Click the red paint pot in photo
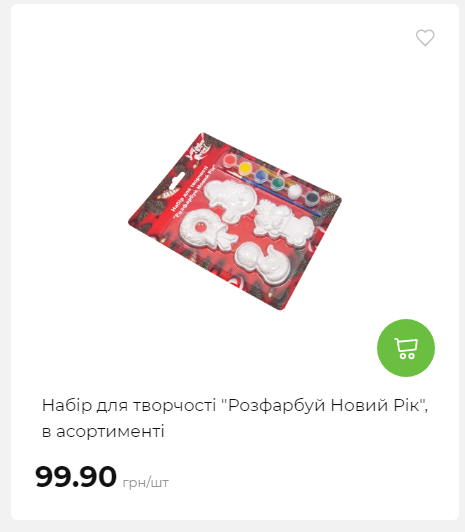This screenshot has width=465, height=532. pos(230,159)
